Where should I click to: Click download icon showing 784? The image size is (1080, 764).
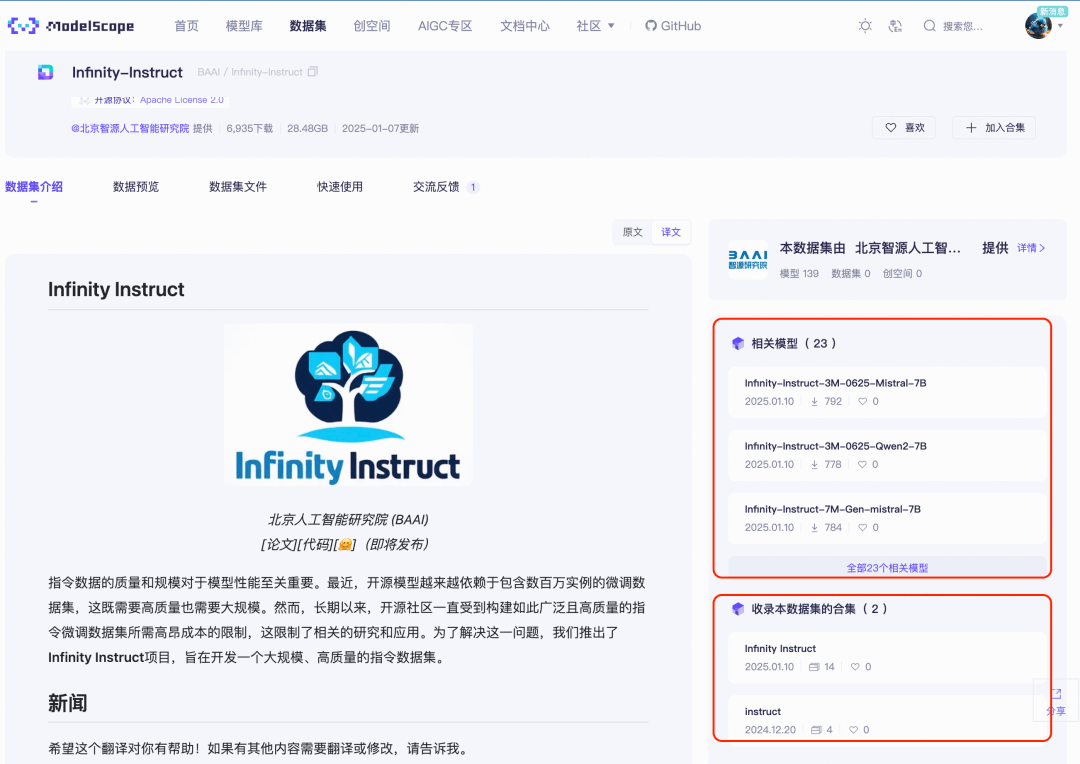814,528
